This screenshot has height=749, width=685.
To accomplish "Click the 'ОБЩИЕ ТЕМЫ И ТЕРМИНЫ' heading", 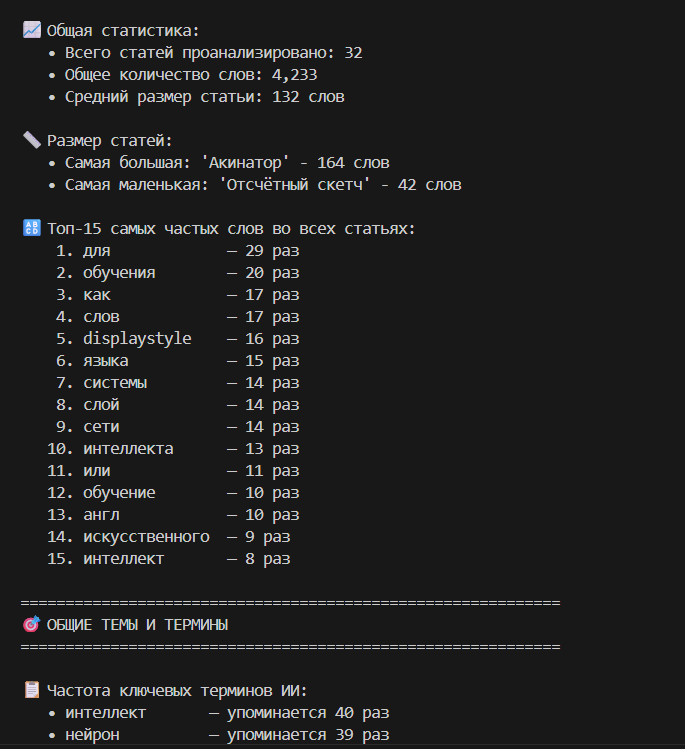I will 137,625.
